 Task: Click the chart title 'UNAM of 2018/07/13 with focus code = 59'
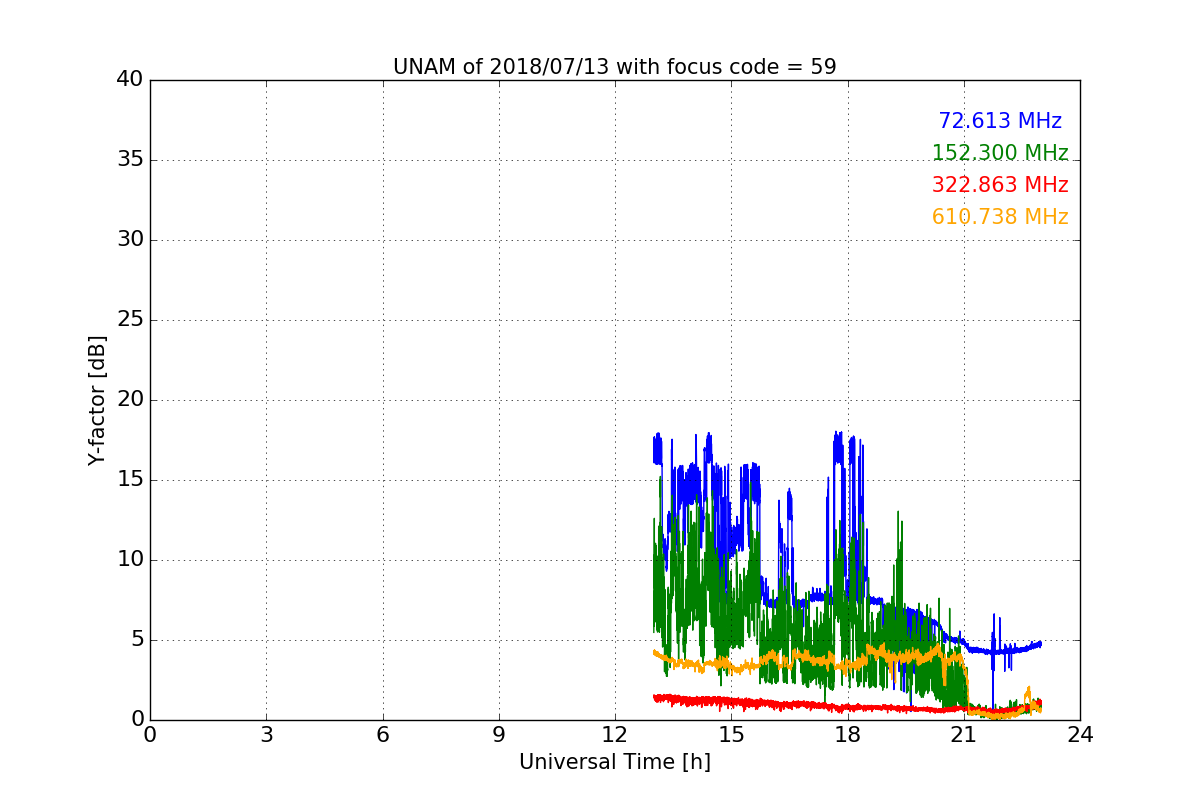[x=614, y=67]
